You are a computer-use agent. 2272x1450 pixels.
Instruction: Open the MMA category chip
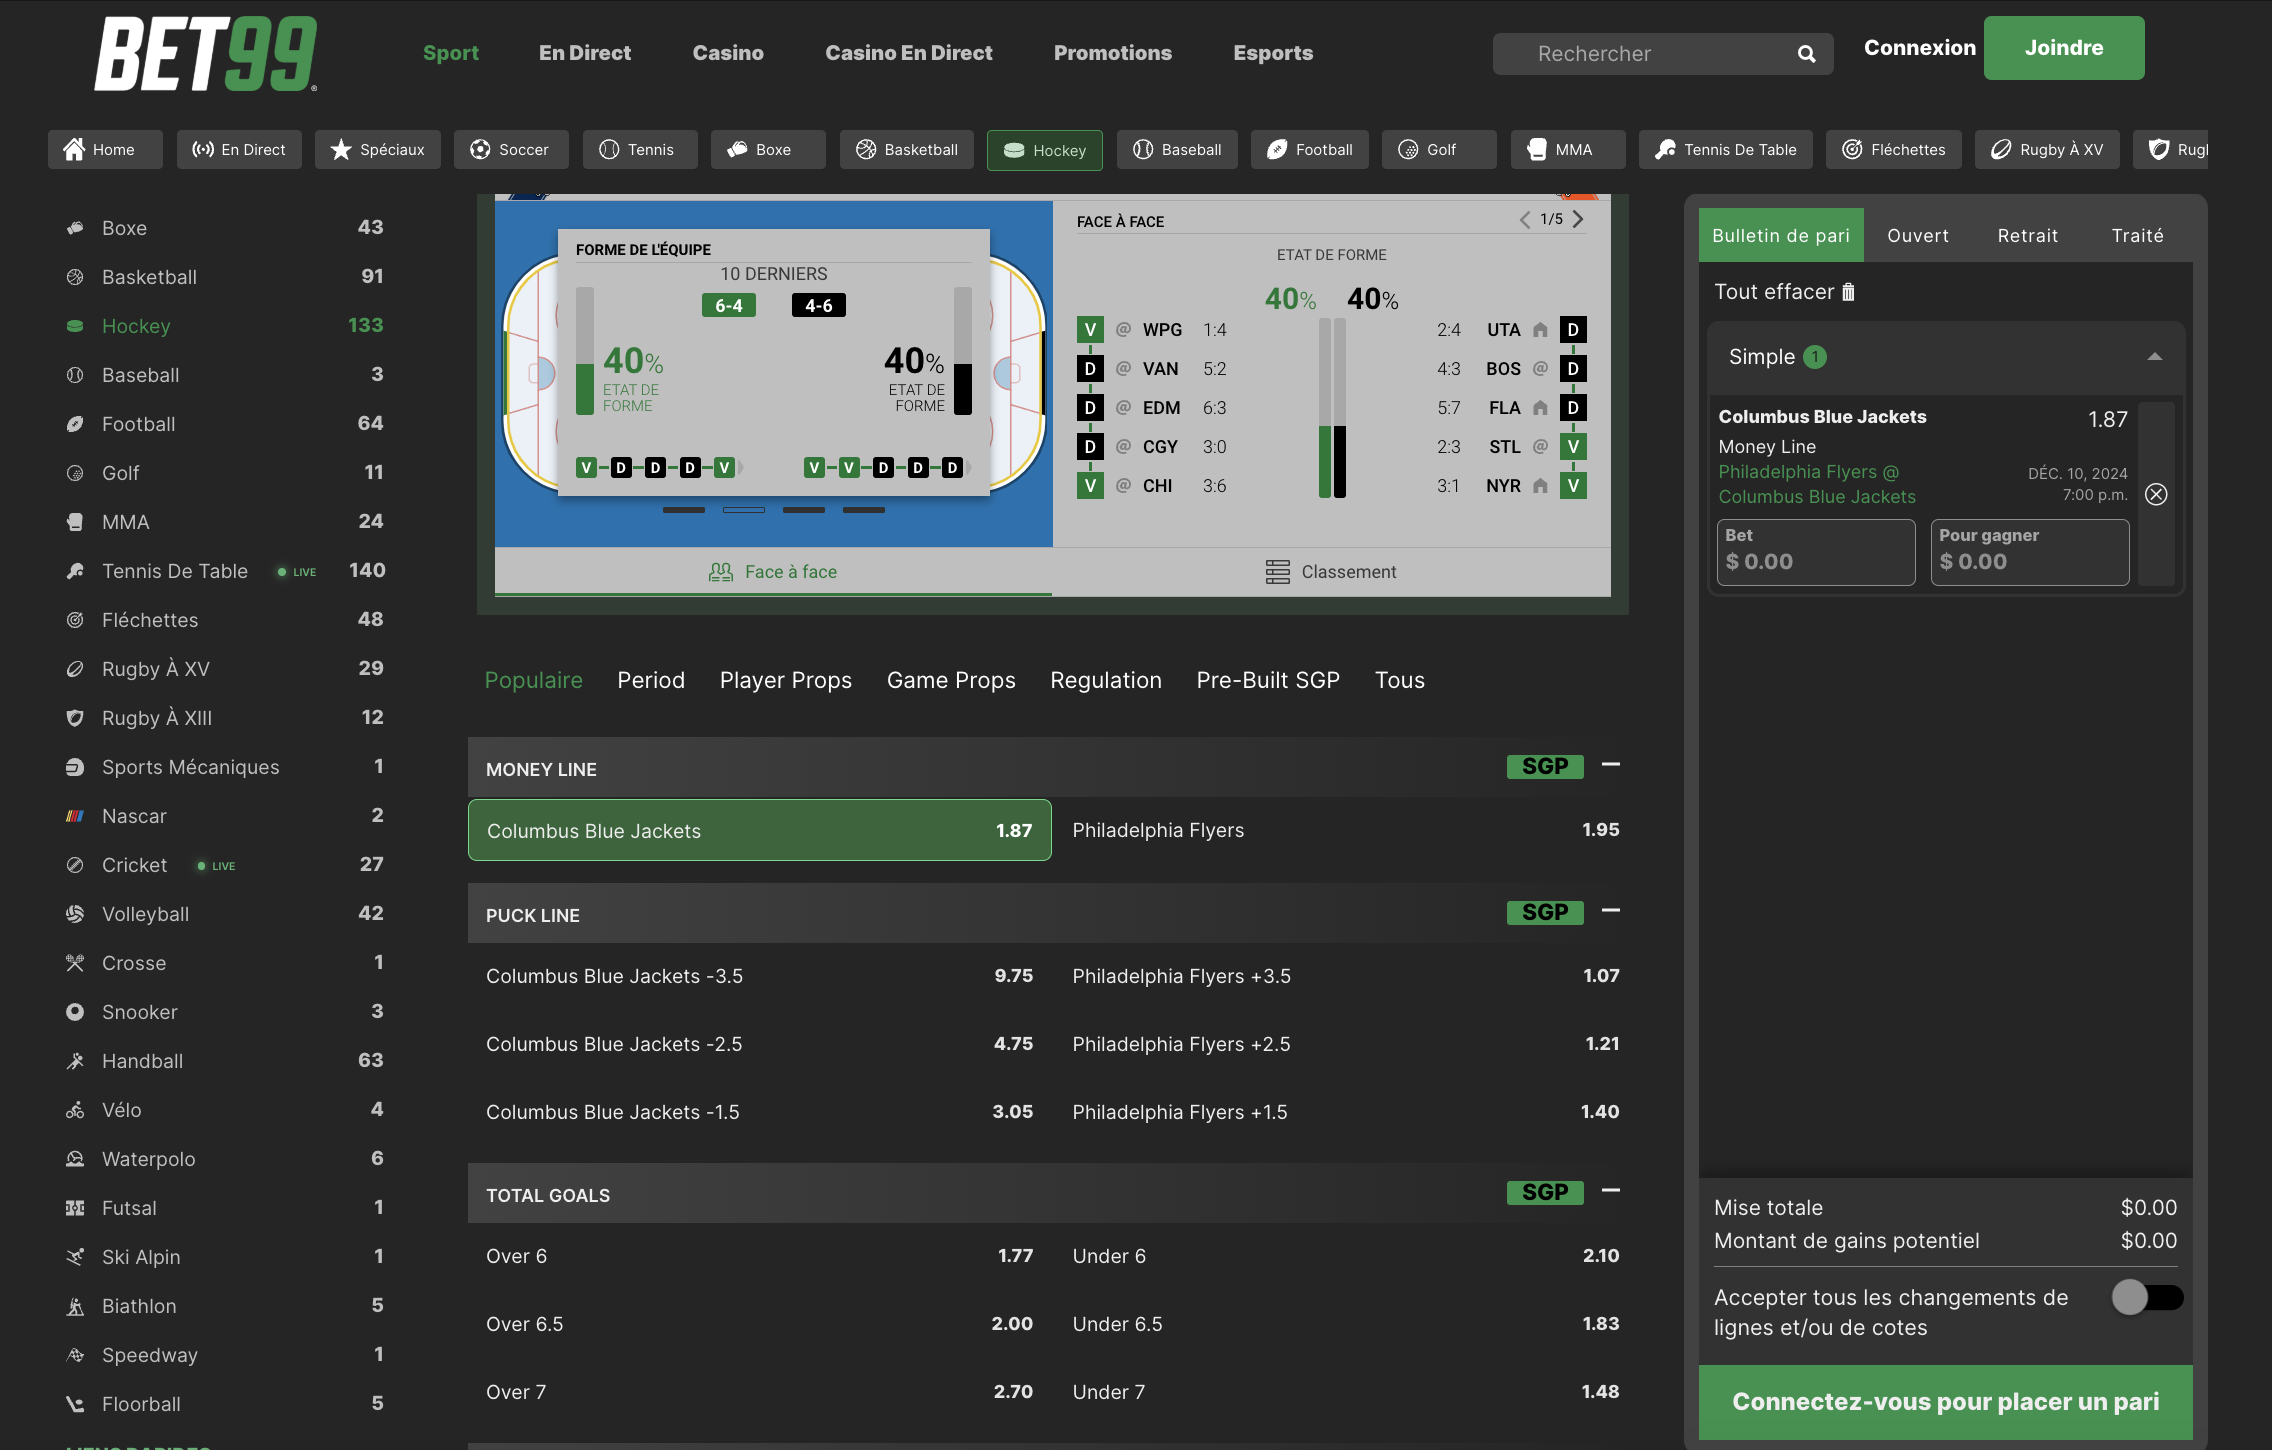1568,150
